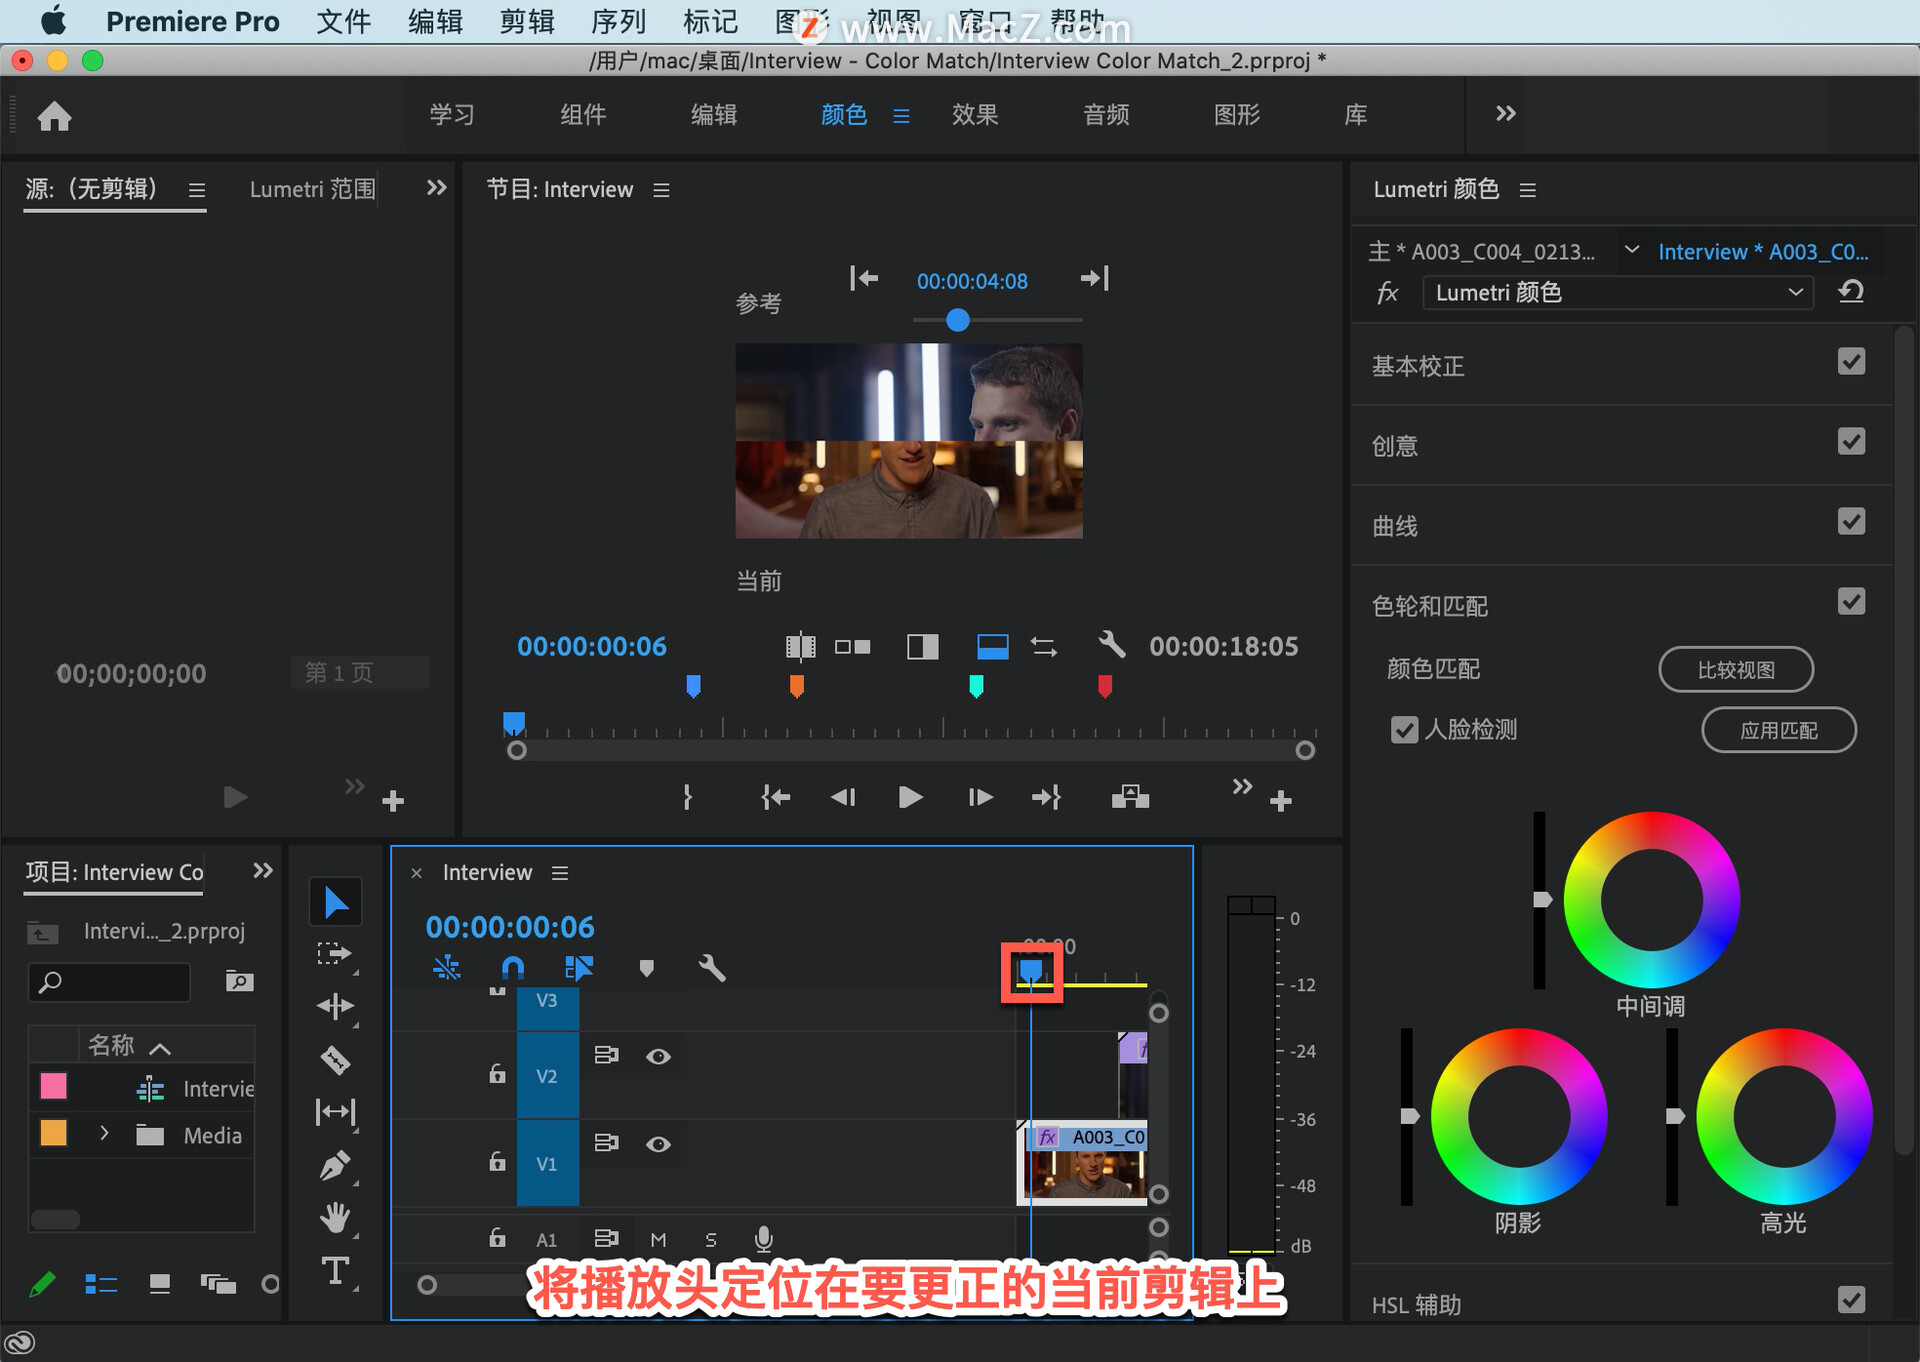
Task: Open the Apple menu
Action: [53, 20]
